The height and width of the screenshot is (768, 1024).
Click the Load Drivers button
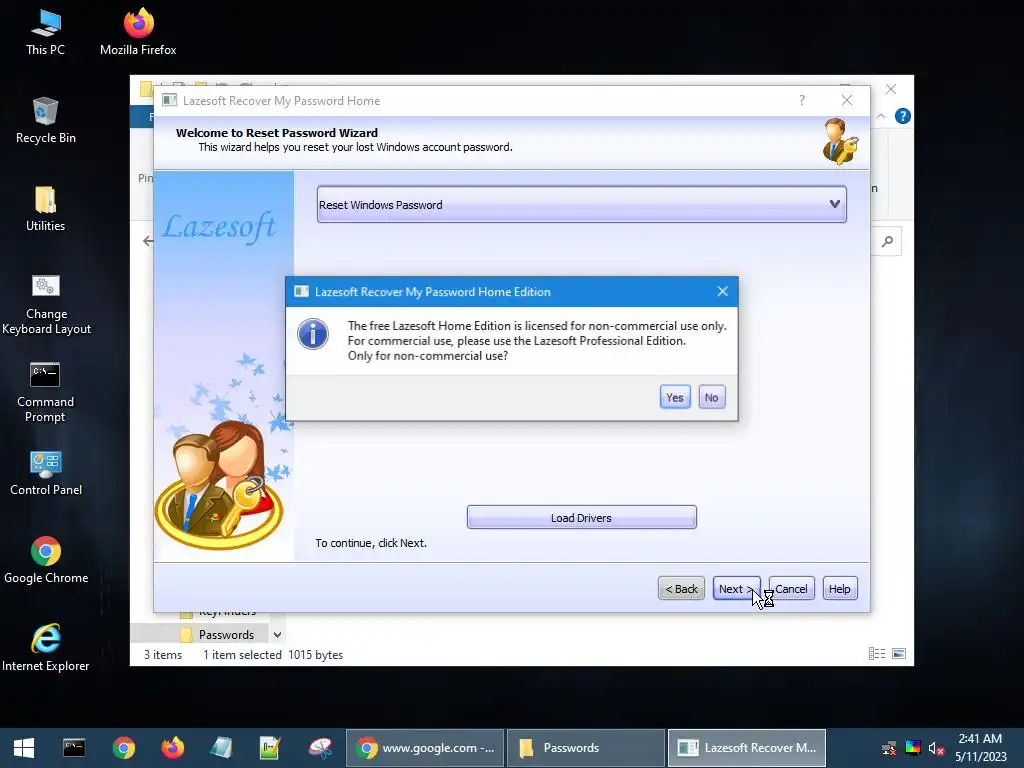click(581, 517)
